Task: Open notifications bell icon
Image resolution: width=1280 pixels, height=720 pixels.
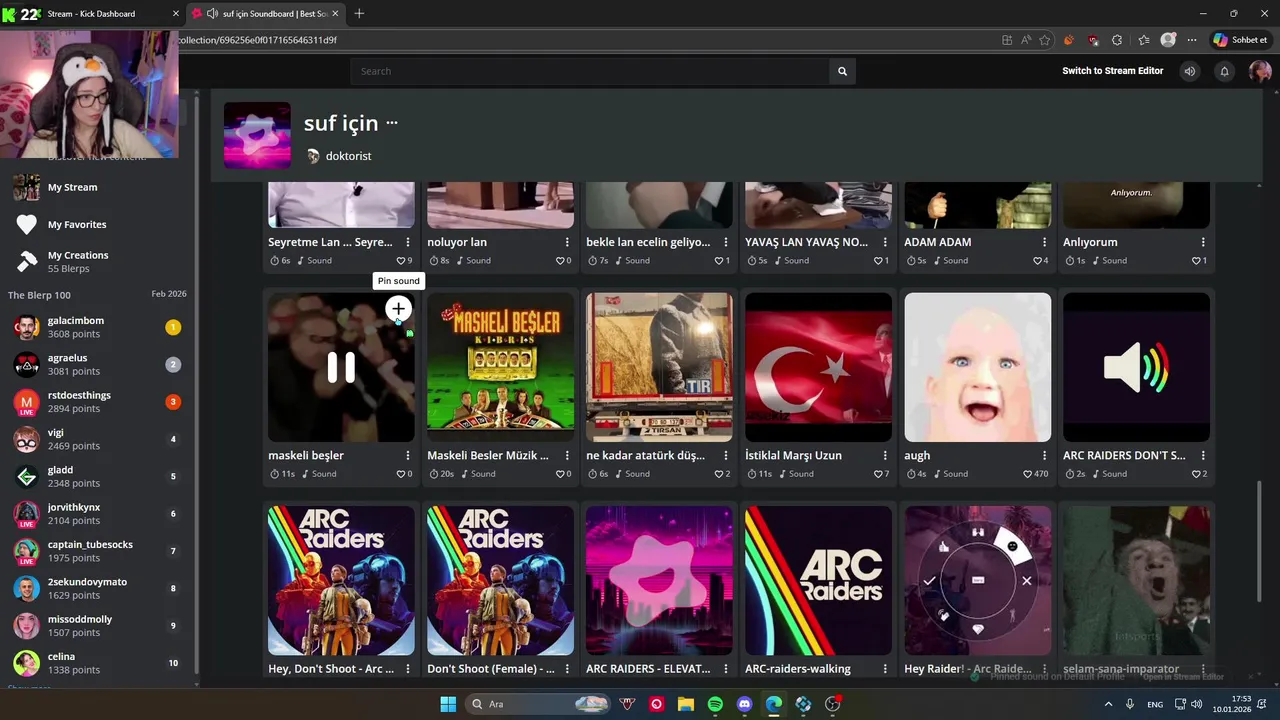Action: 1224,71
